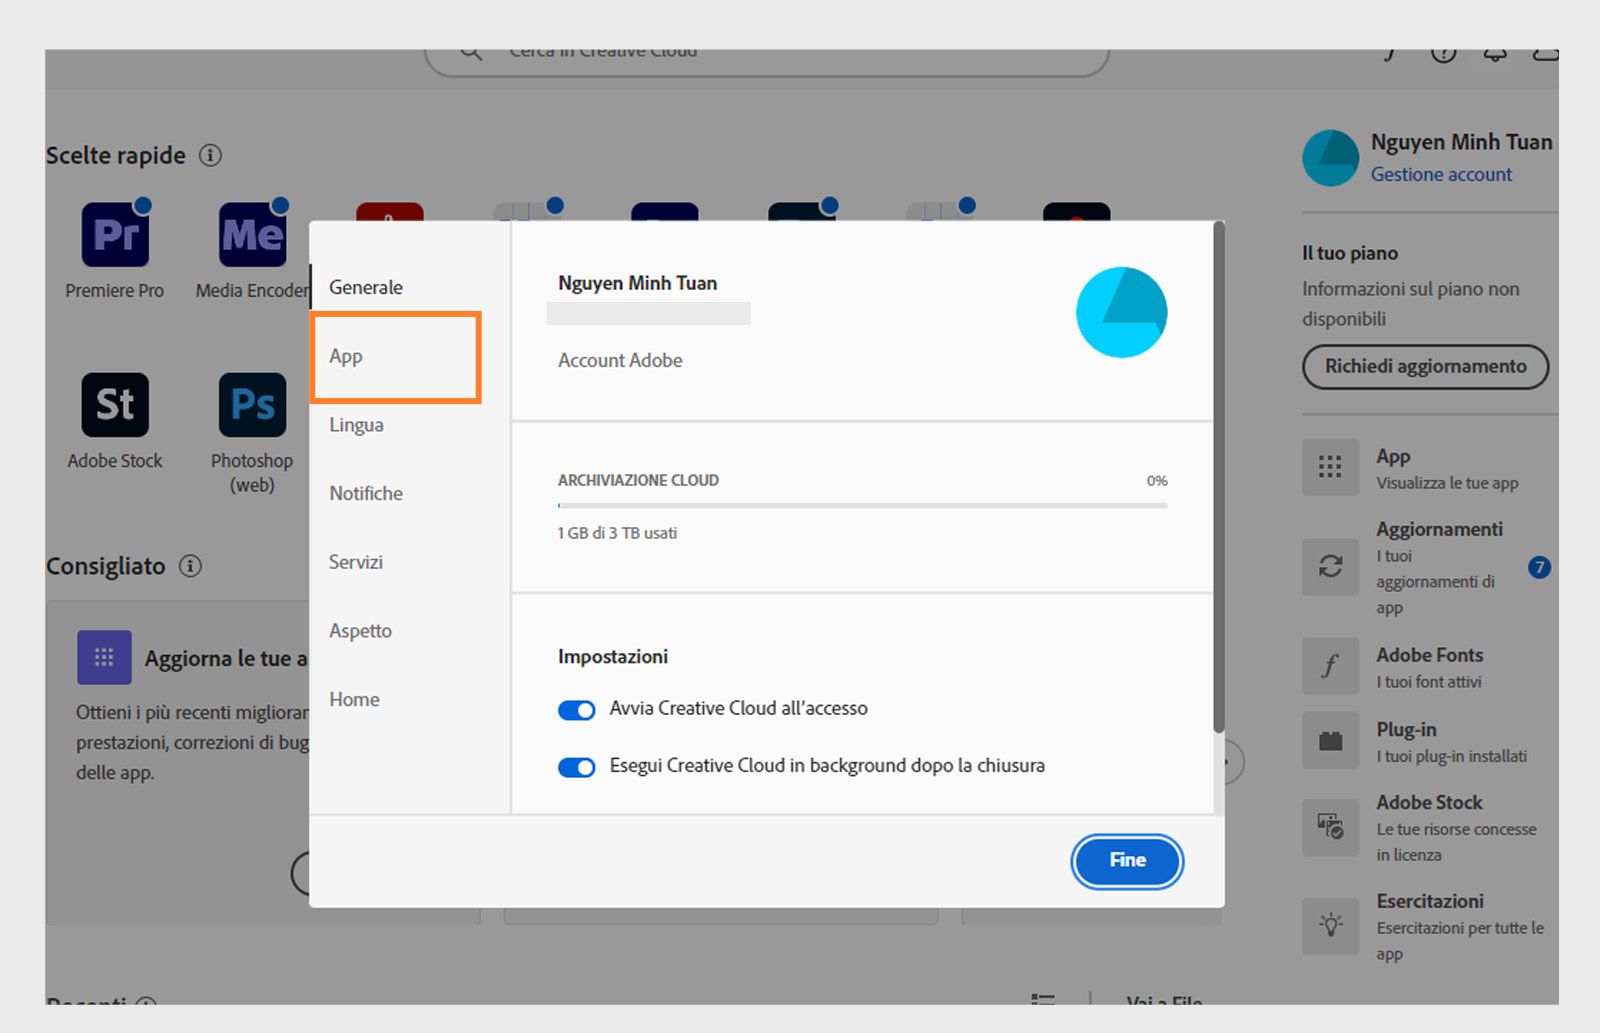Click the info icon next to Scelte rapide

(209, 155)
